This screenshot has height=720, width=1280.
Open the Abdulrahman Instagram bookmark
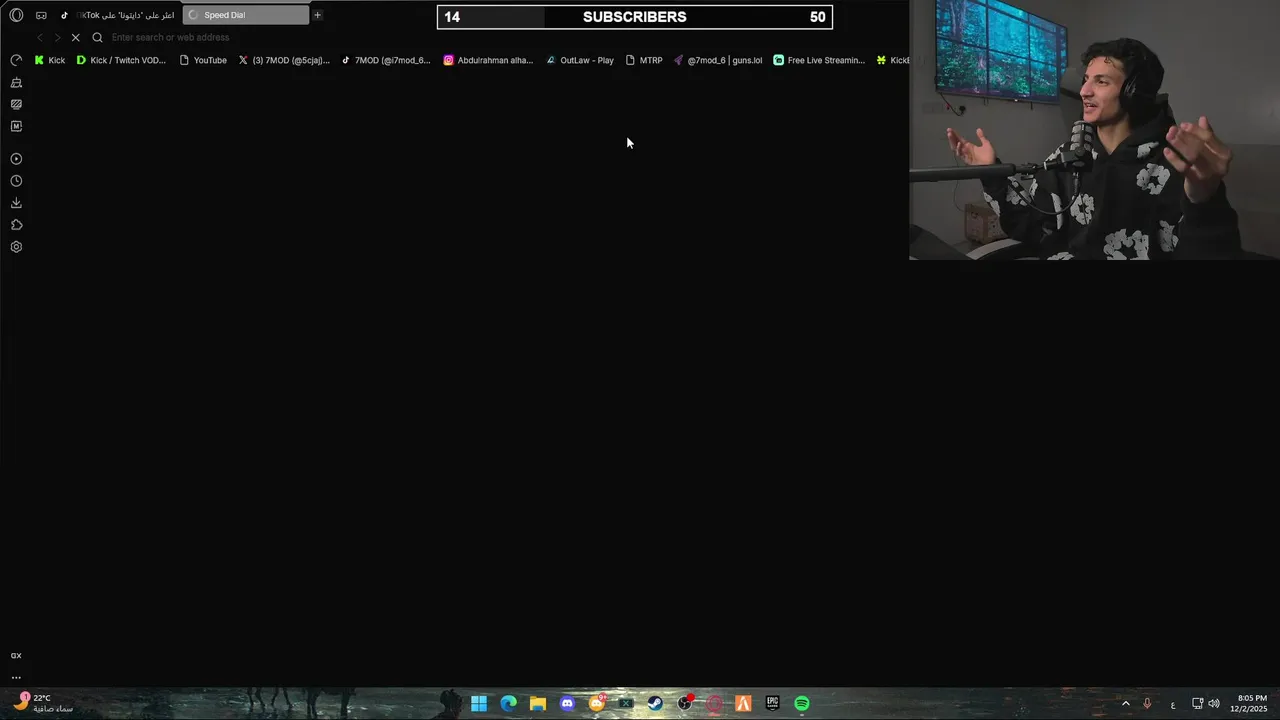pos(488,60)
